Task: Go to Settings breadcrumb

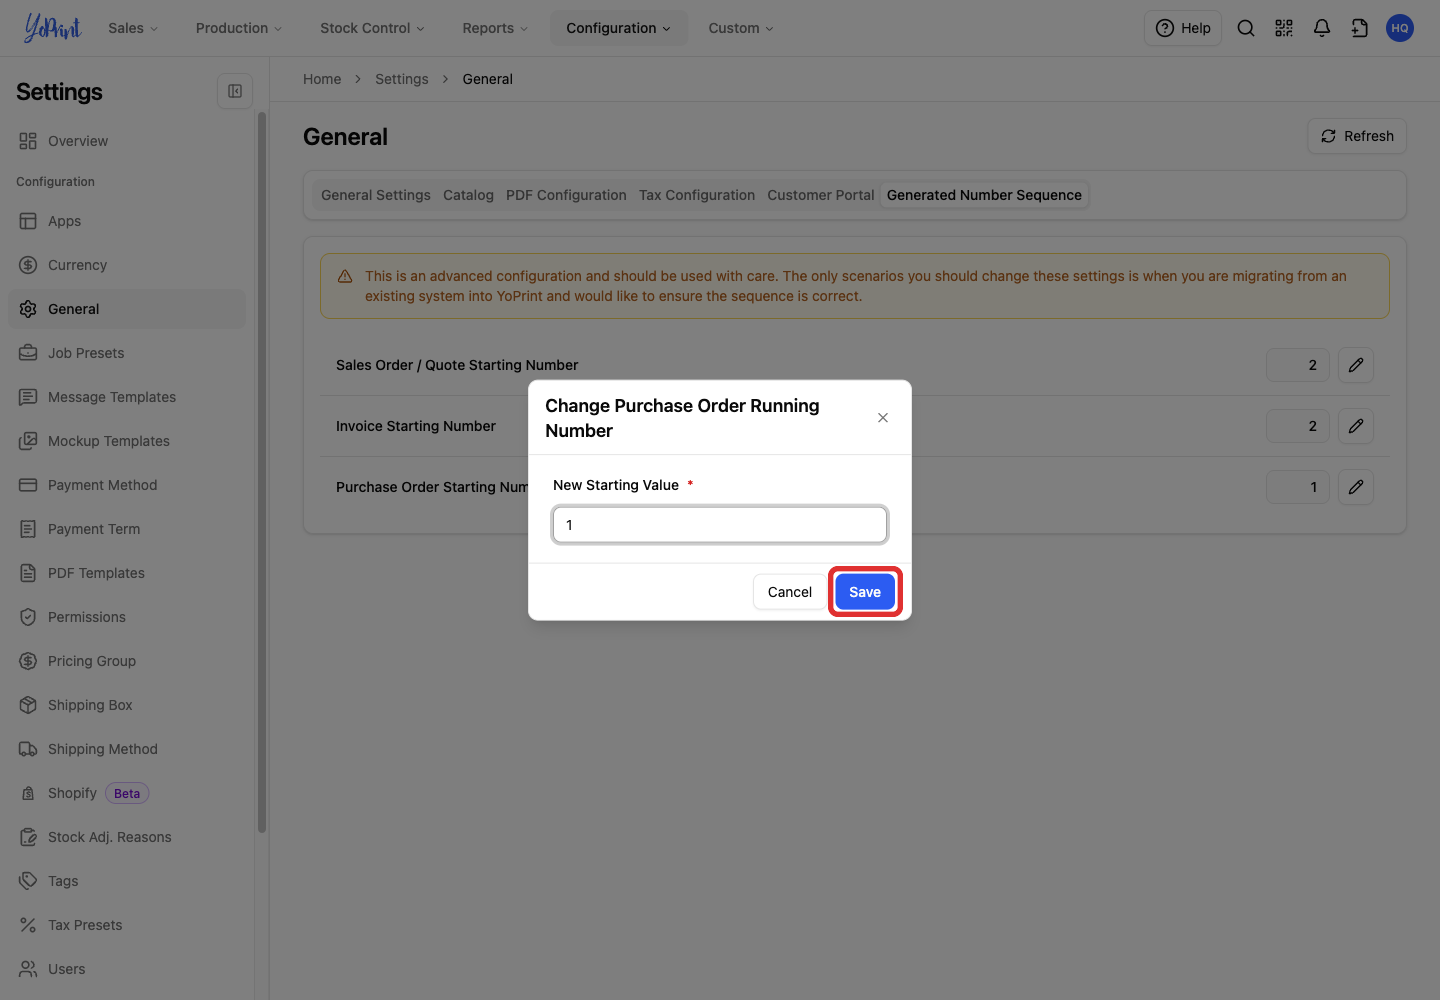Action: pyautogui.click(x=402, y=79)
